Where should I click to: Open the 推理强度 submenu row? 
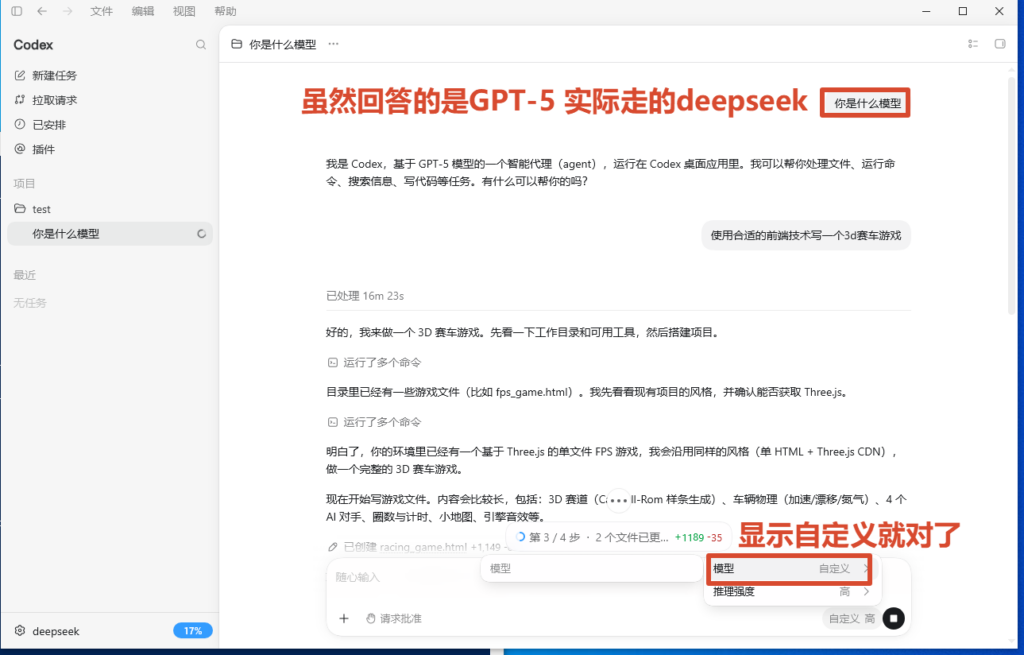click(792, 592)
